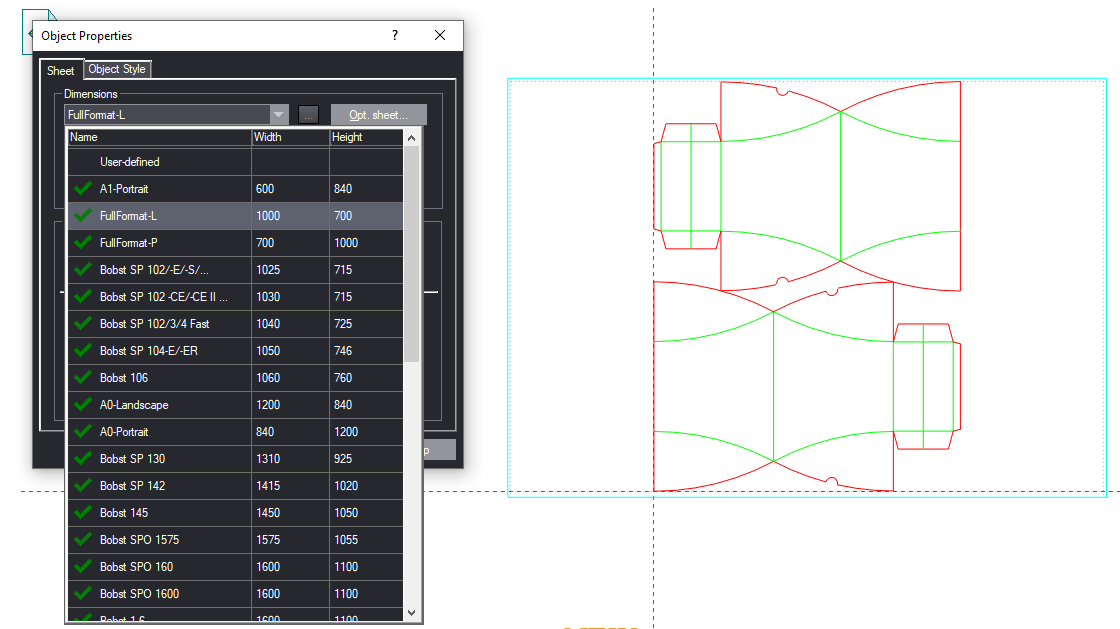The height and width of the screenshot is (629, 1120).
Task: Open the Sheet tab
Action: (61, 70)
